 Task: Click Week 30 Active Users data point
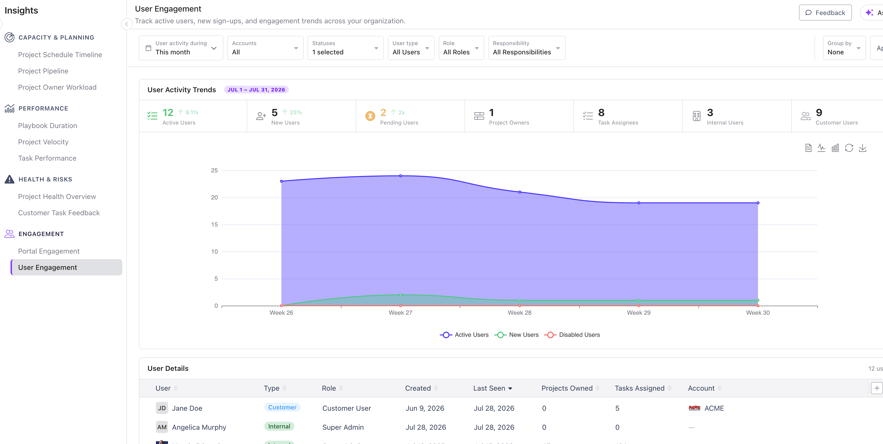(x=758, y=203)
